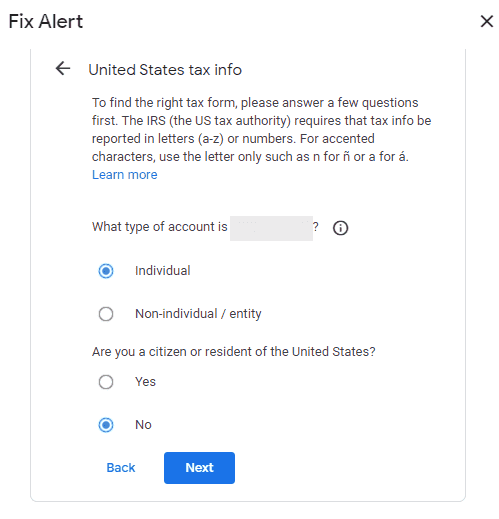Select the No radio button for US citizenship
Viewport: 499px width, 519px height.
106,425
